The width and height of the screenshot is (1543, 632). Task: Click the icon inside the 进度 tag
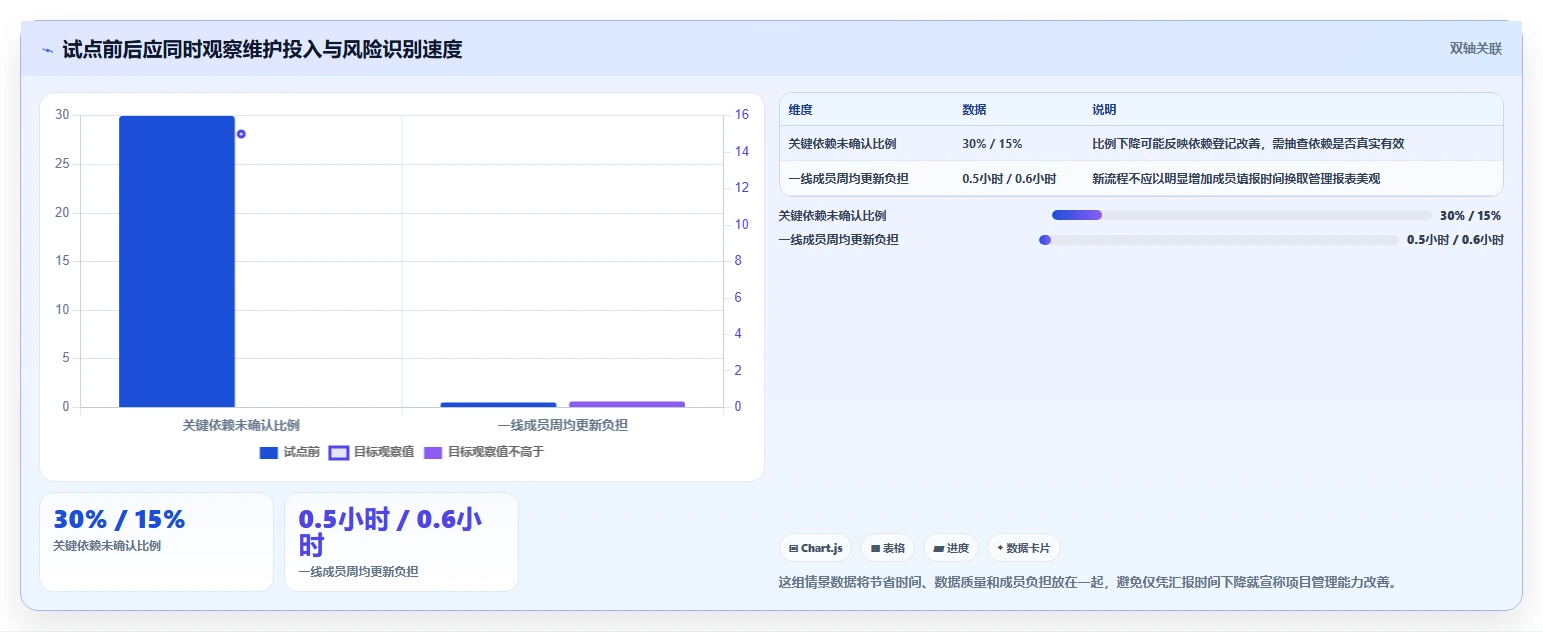tap(938, 548)
